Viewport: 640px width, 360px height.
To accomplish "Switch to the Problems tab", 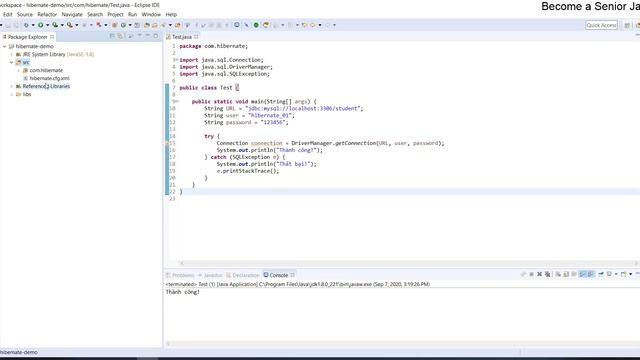I will (180, 275).
